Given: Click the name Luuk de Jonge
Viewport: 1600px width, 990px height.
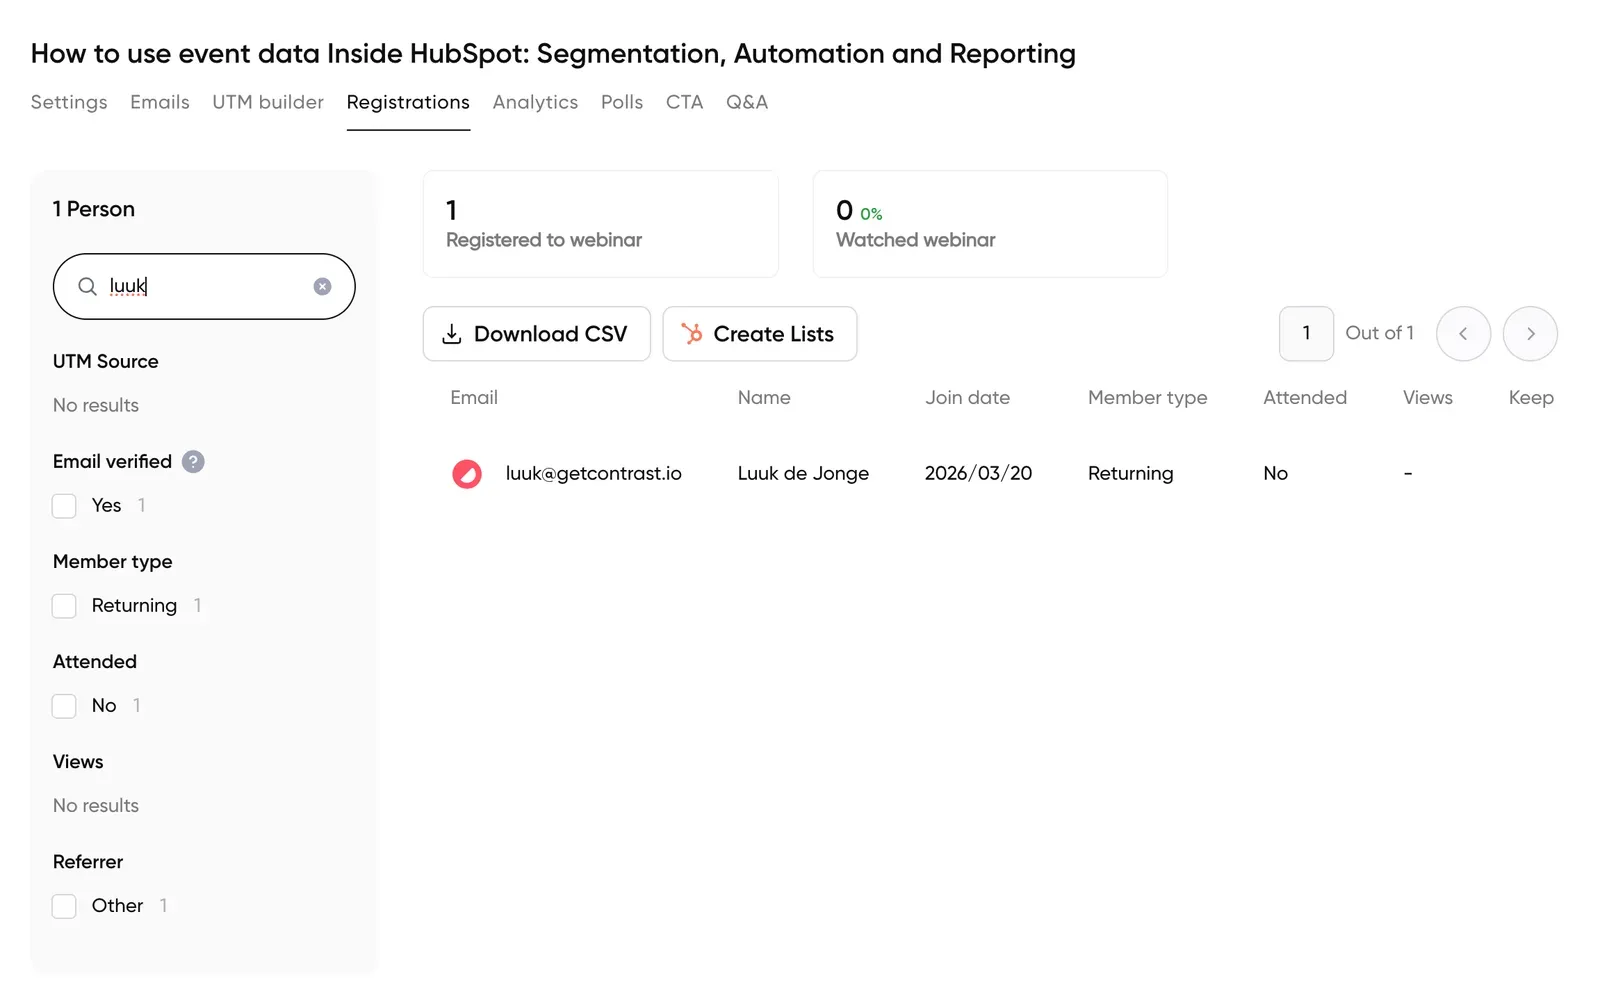Looking at the screenshot, I should coord(803,474).
